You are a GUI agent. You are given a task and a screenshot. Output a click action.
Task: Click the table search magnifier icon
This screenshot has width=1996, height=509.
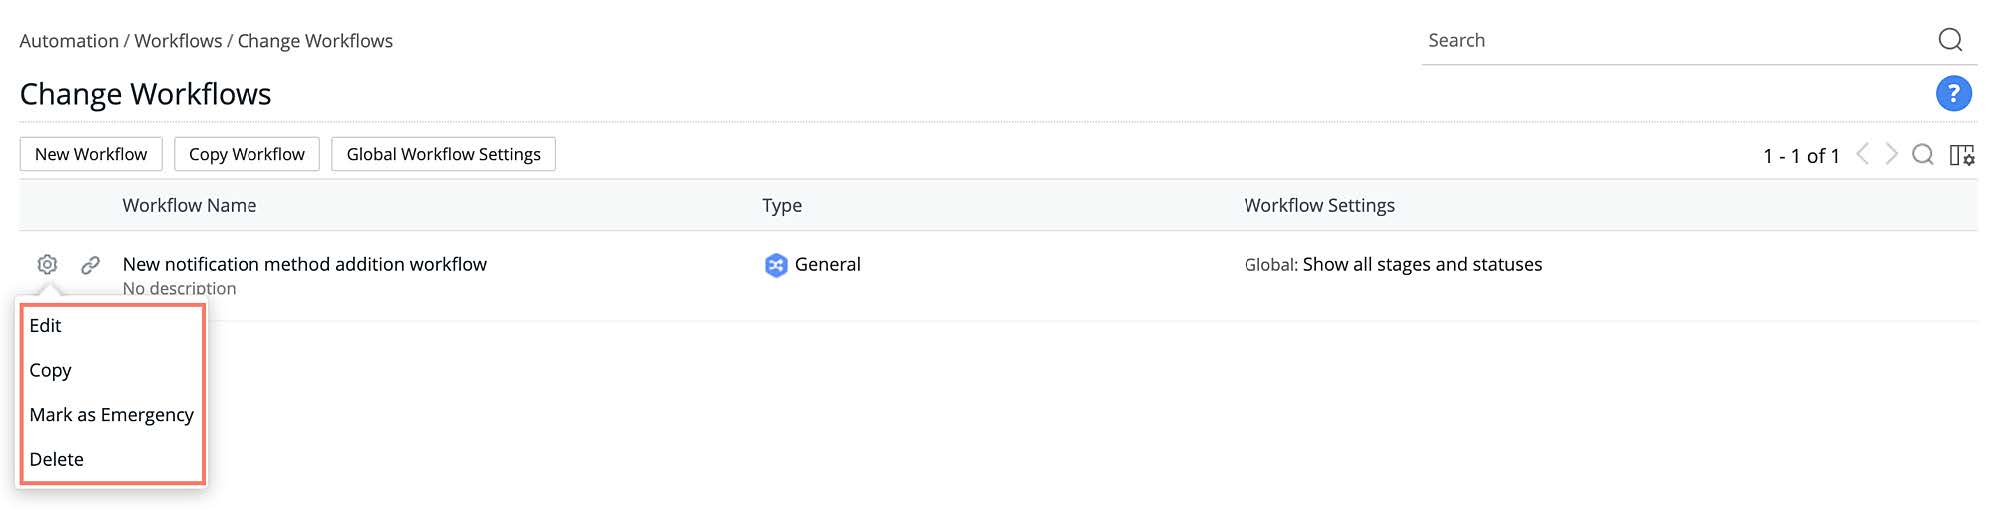pyautogui.click(x=1922, y=155)
